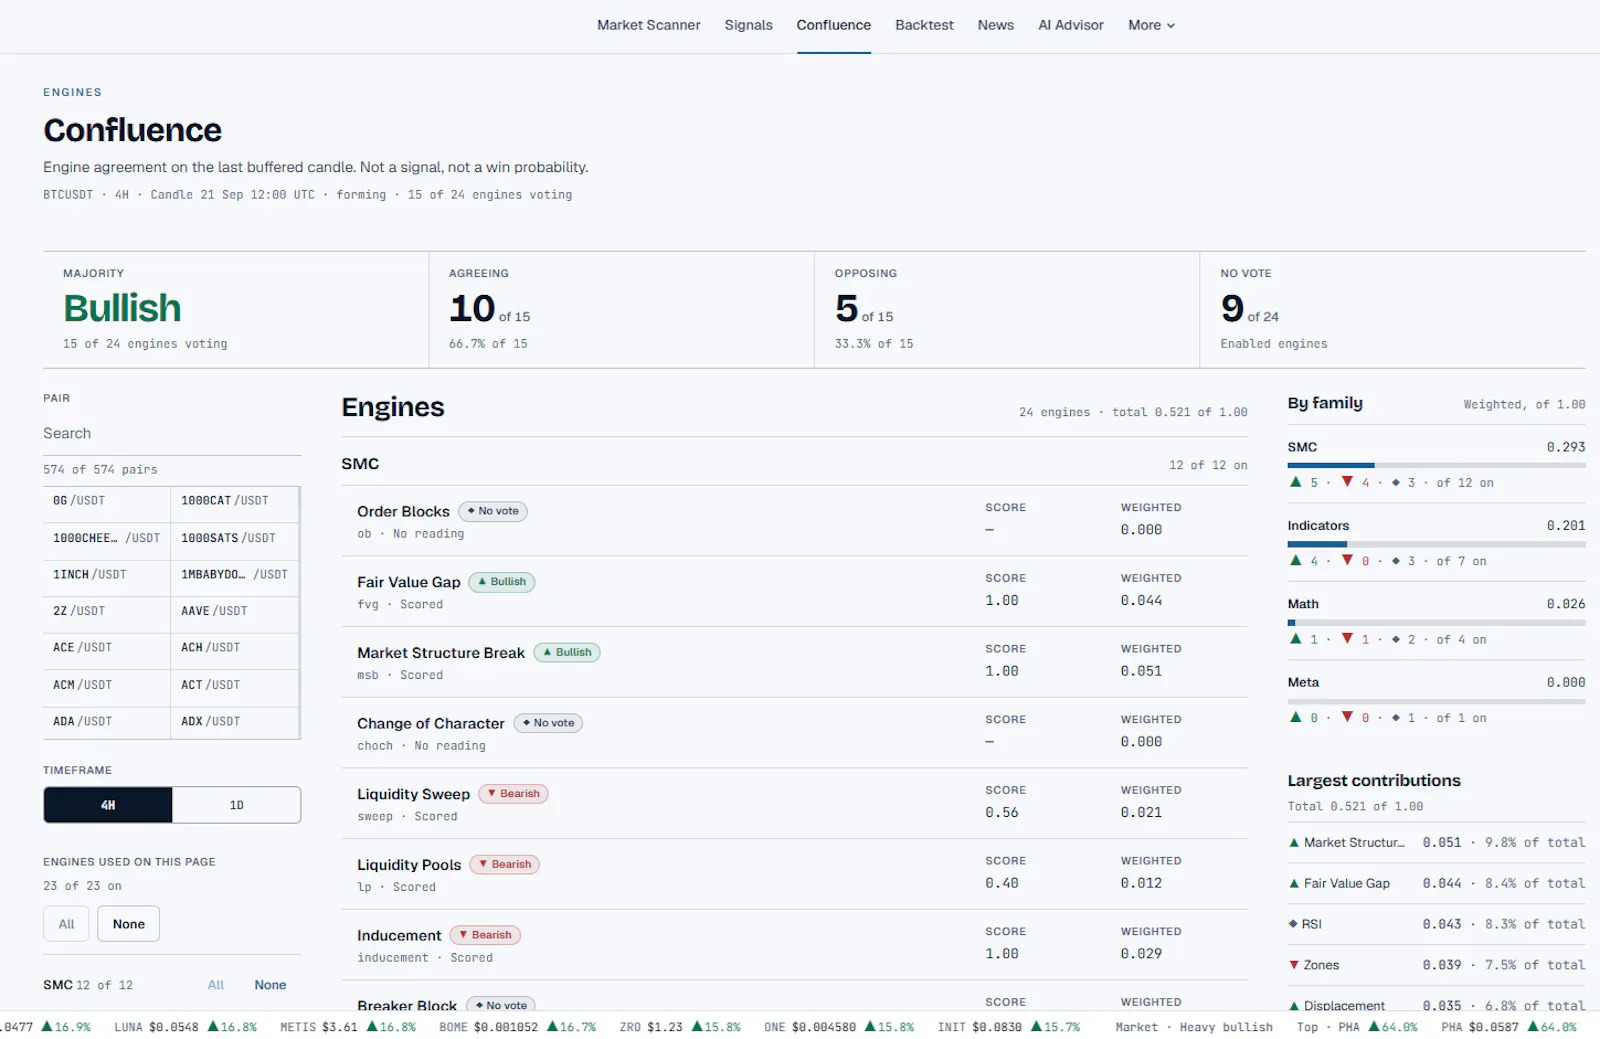Click the No vote badge on Change of Character
The image size is (1600, 1039).
pyautogui.click(x=548, y=723)
